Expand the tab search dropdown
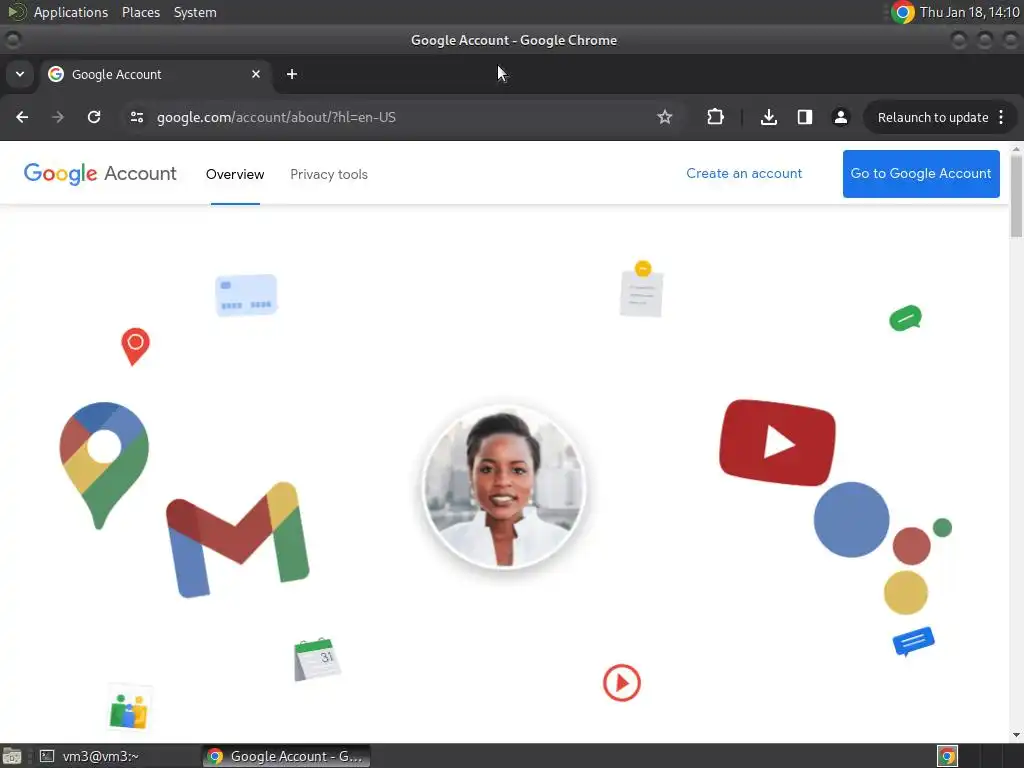This screenshot has height=768, width=1024. pyautogui.click(x=20, y=74)
